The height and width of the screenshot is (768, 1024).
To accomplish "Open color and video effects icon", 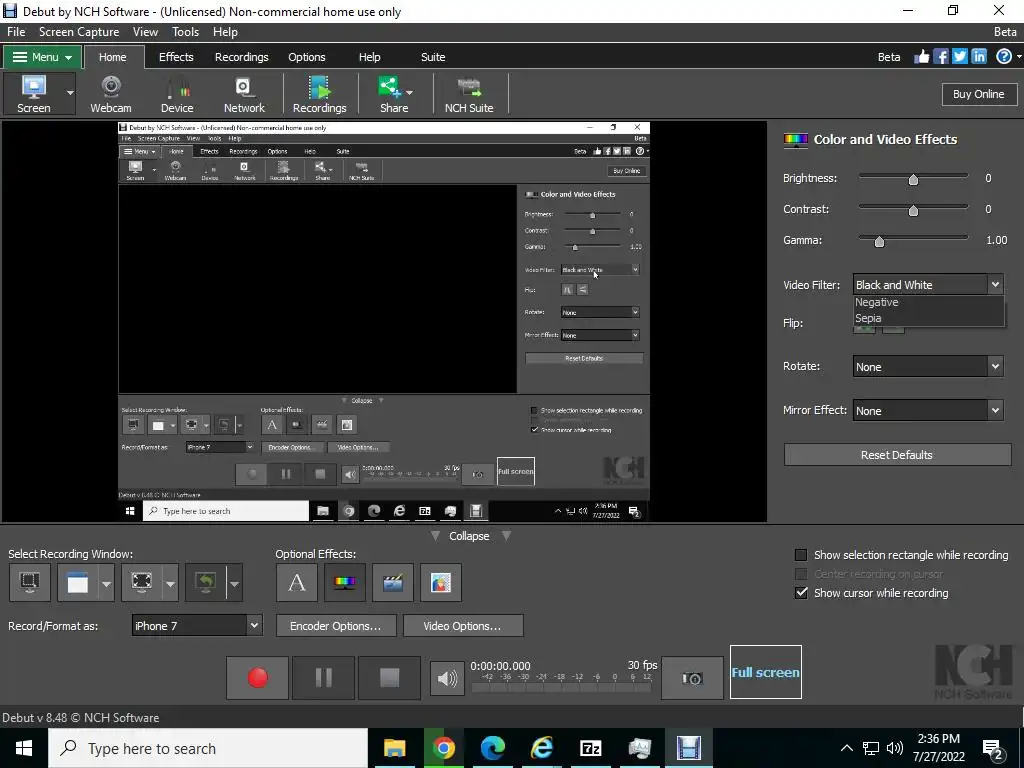I will (x=345, y=582).
